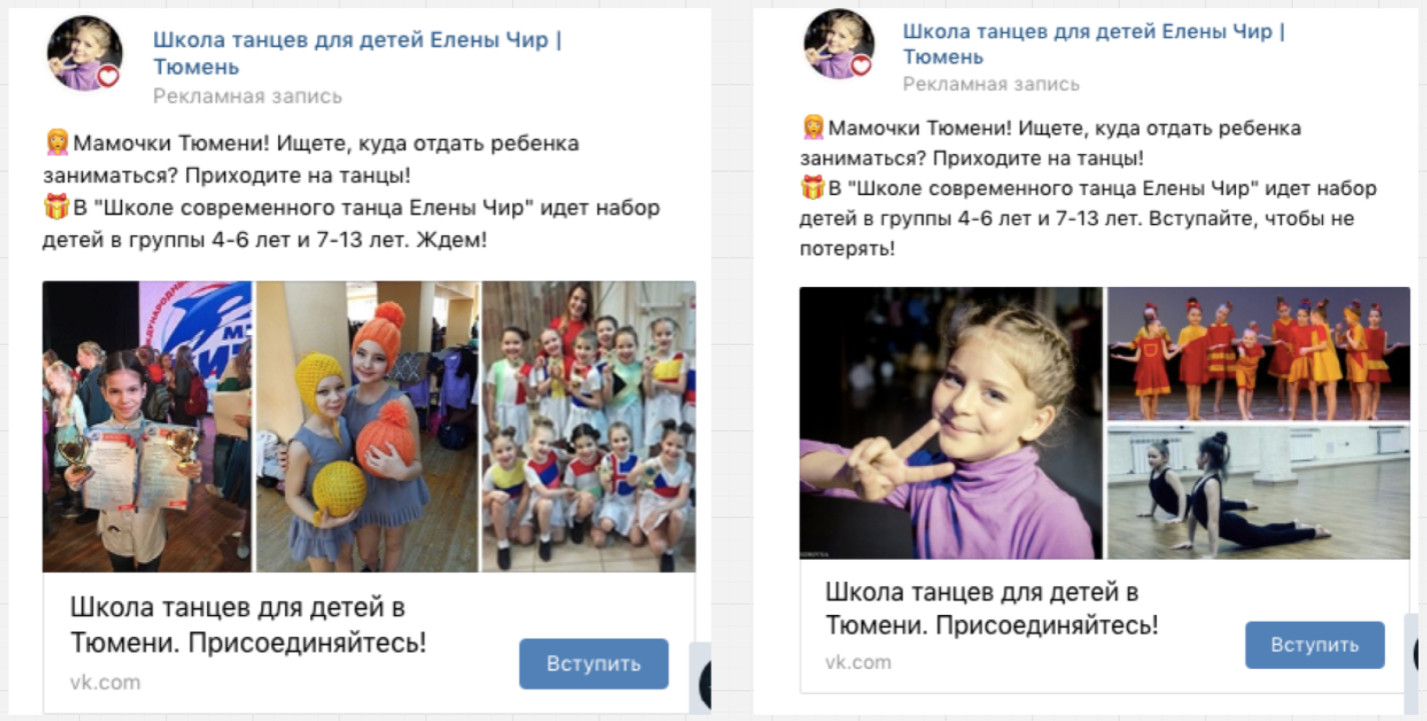Click the vk.com link in left ad

coord(105,683)
